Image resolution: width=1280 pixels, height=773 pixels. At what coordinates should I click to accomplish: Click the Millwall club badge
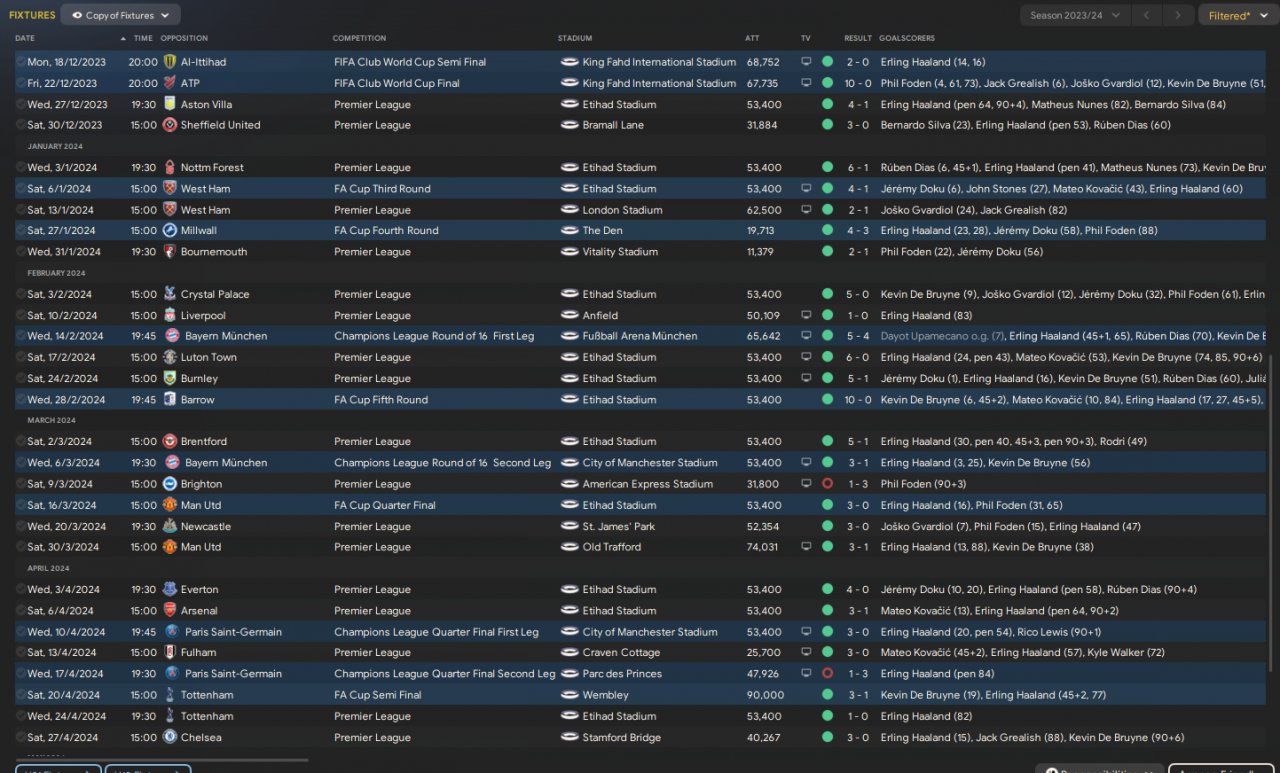pyautogui.click(x=170, y=230)
